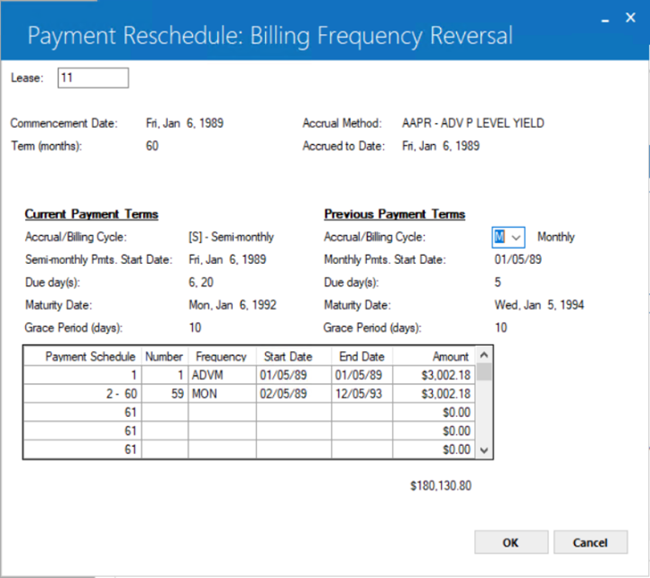Click the Amount column header
Image resolution: width=650 pixels, height=578 pixels.
tap(434, 356)
